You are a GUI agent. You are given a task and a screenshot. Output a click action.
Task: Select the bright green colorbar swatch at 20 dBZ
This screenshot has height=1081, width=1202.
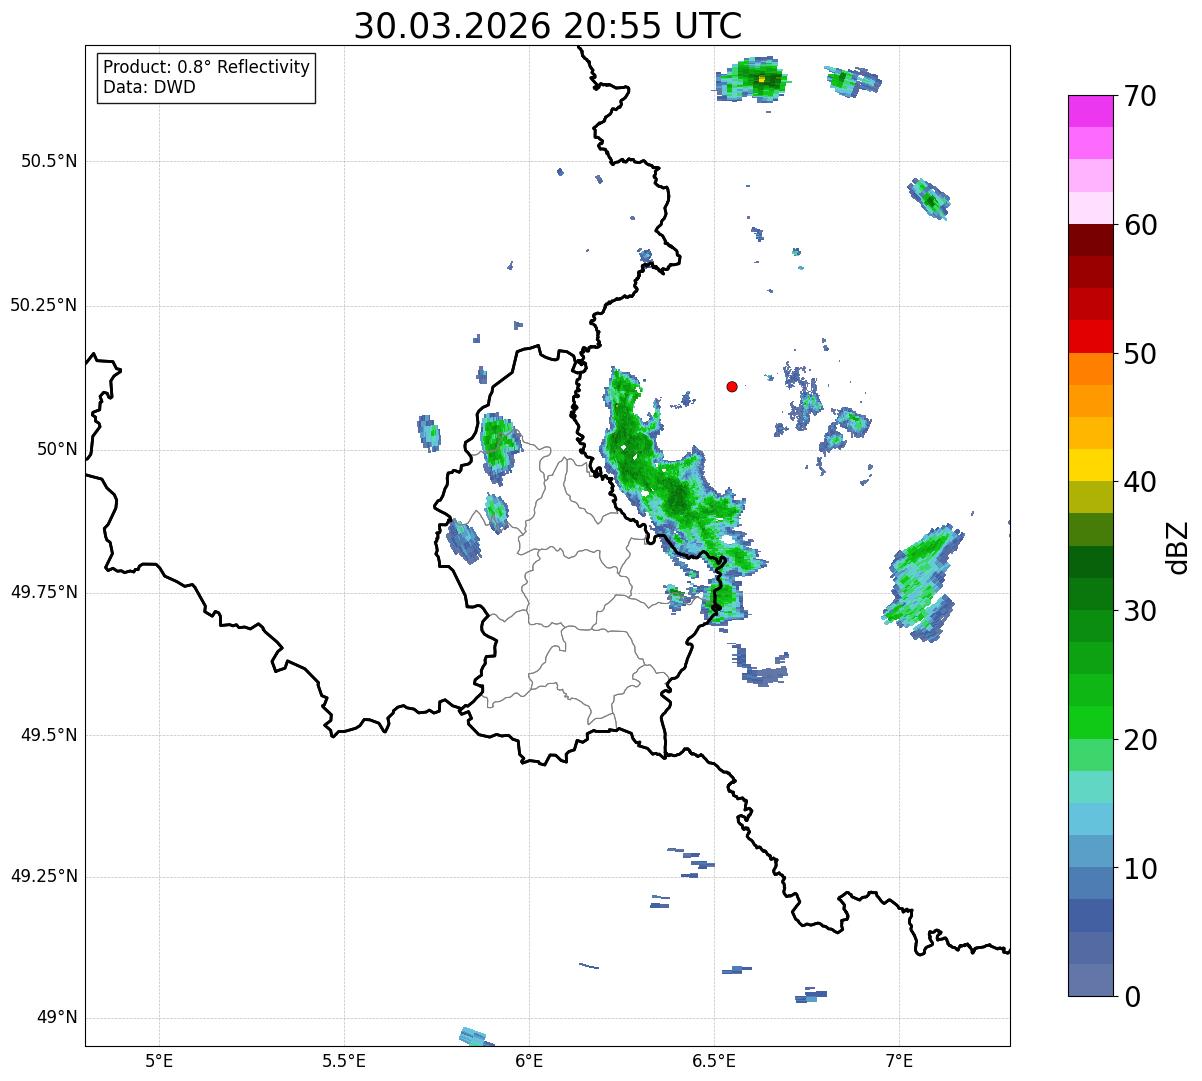tap(1091, 723)
